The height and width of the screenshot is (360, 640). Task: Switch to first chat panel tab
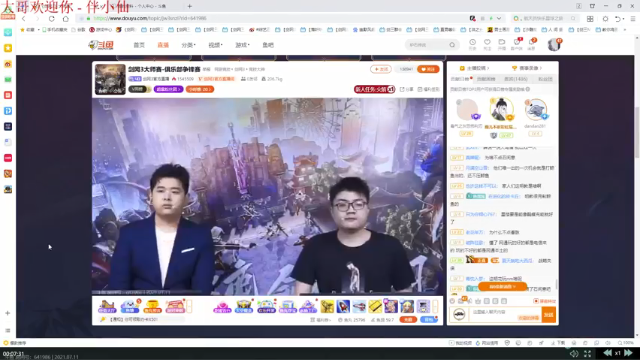click(460, 79)
